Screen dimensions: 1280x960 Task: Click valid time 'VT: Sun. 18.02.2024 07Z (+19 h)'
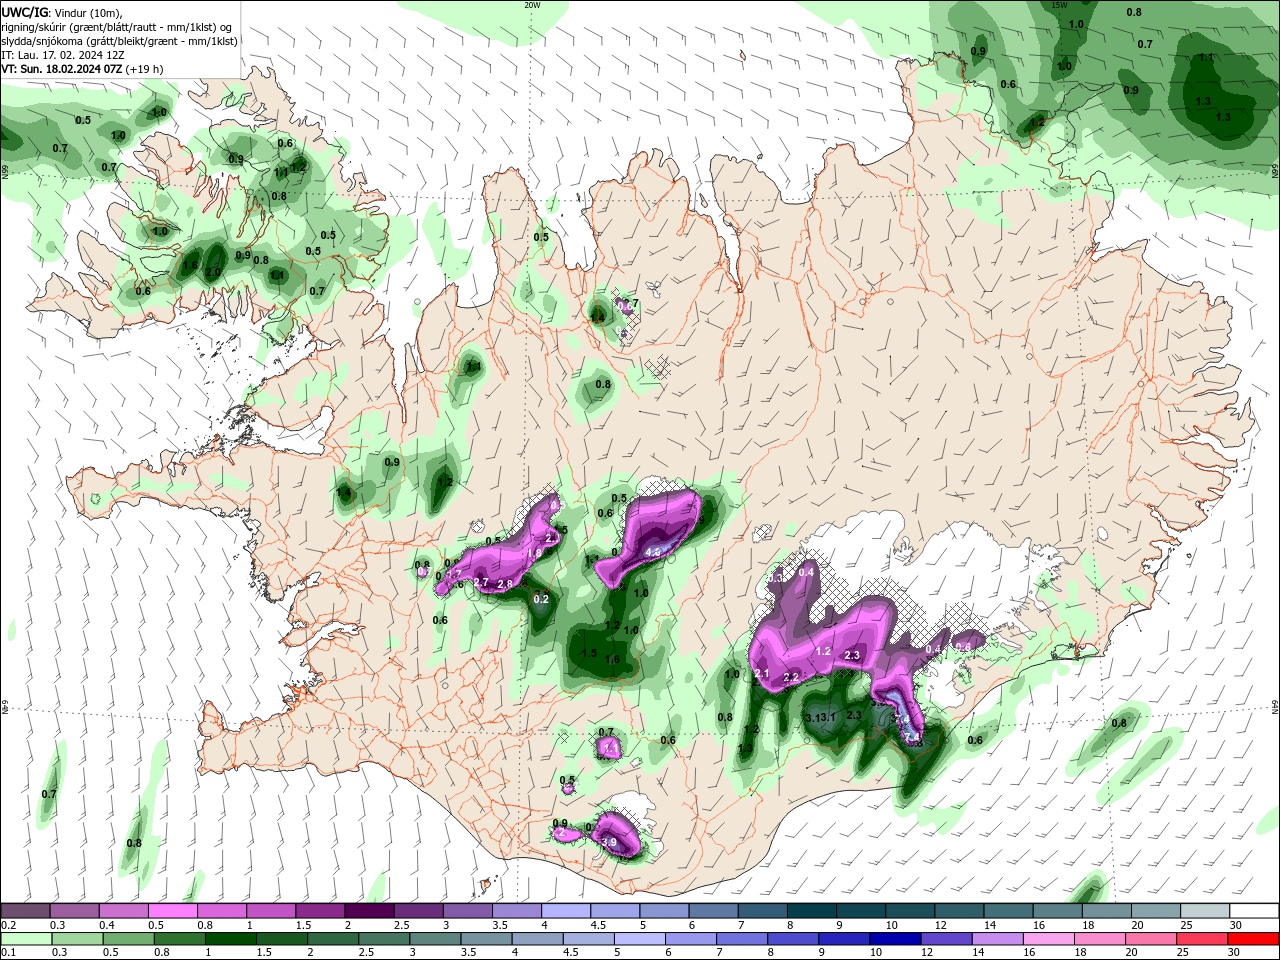82,69
